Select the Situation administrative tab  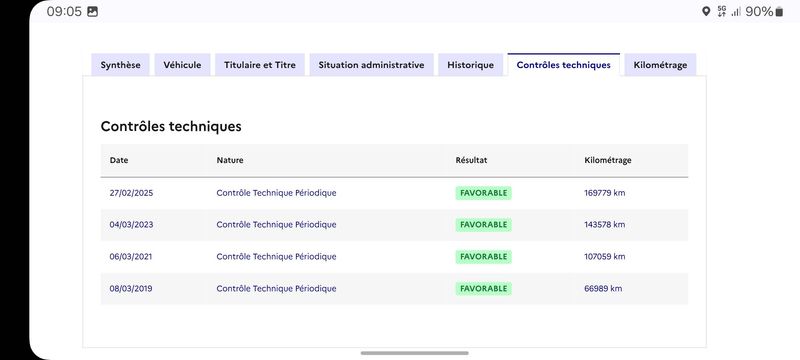pos(371,65)
